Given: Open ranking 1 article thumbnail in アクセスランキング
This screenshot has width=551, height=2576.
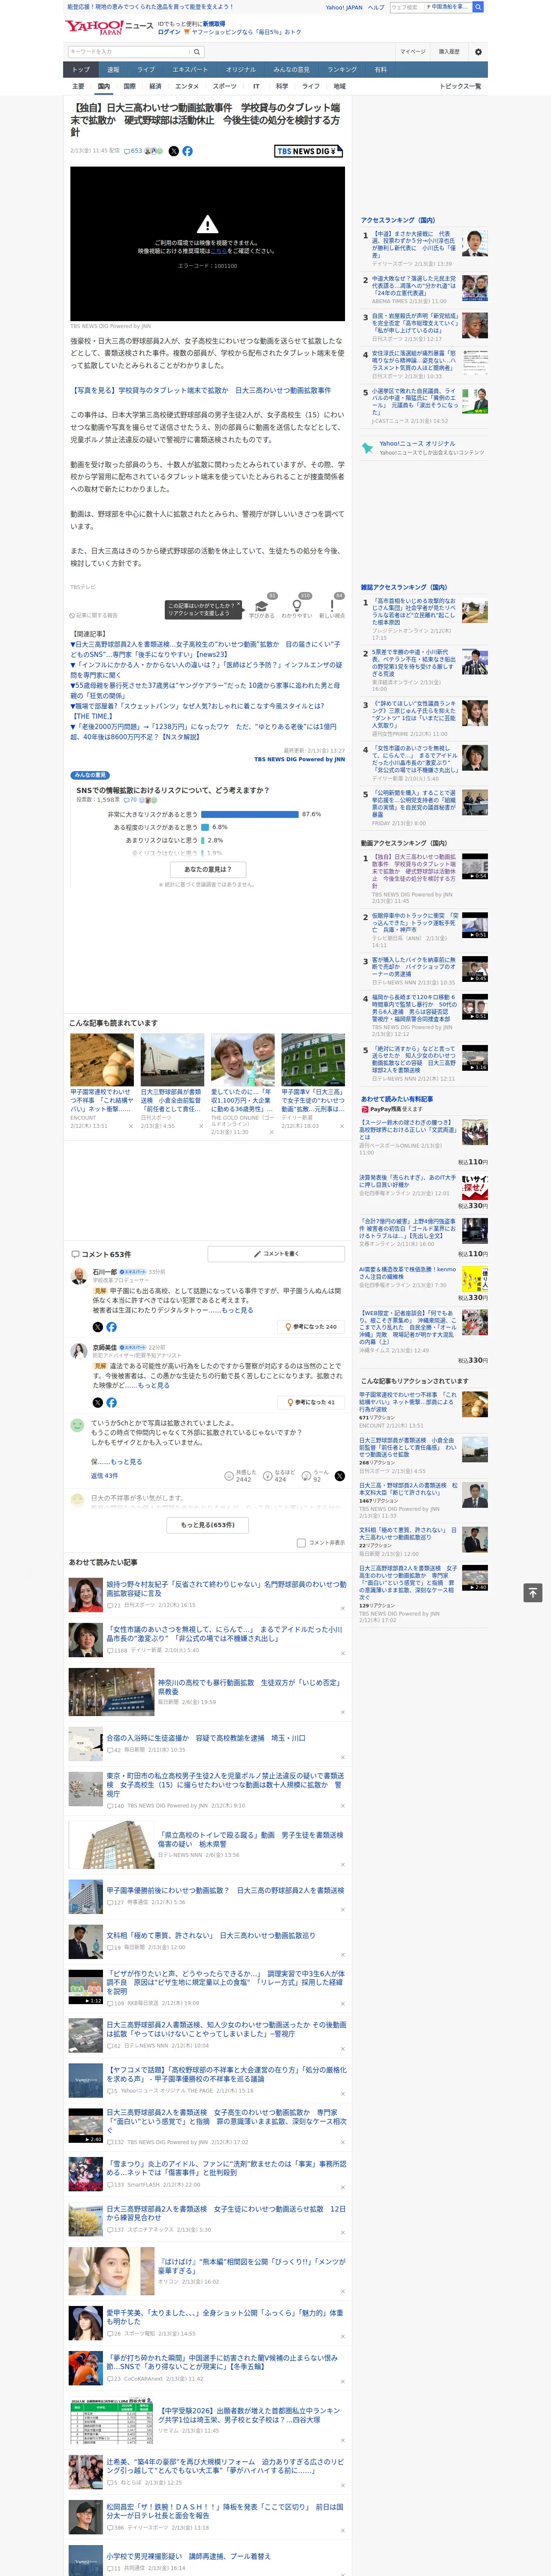Looking at the screenshot, I should coord(475,243).
